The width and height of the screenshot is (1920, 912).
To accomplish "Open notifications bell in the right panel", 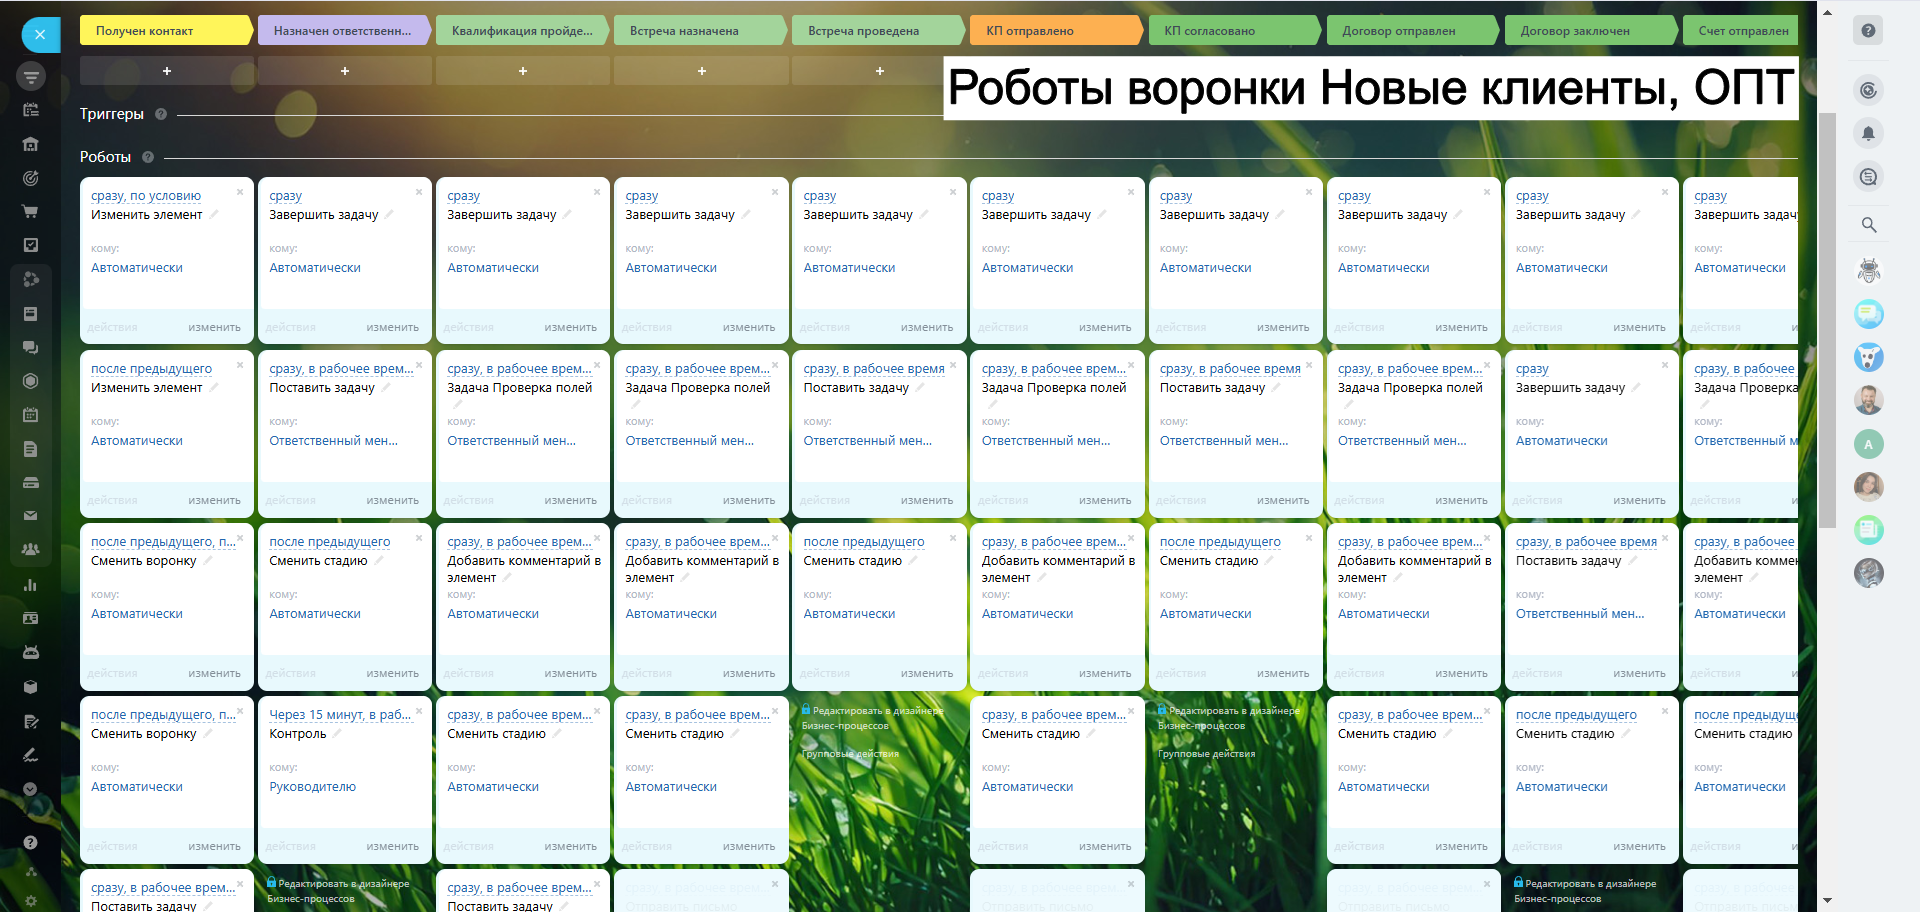I will click(1868, 133).
